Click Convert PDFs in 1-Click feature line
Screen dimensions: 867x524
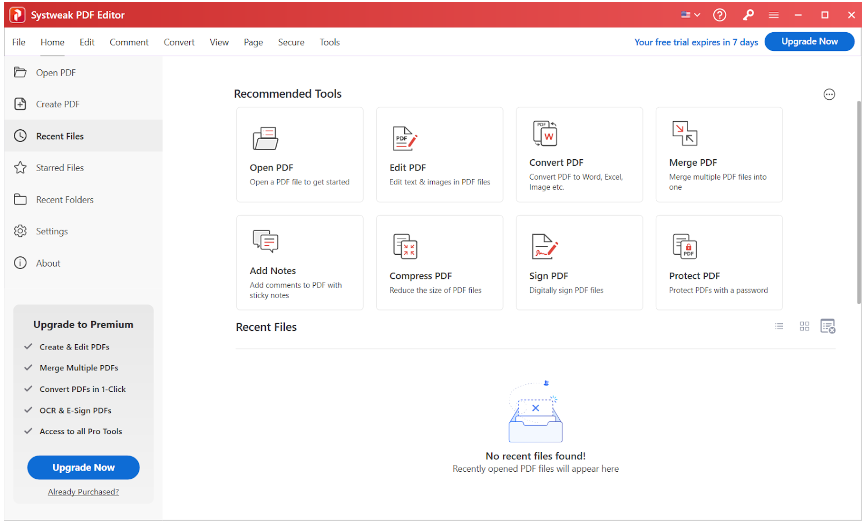tap(82, 389)
